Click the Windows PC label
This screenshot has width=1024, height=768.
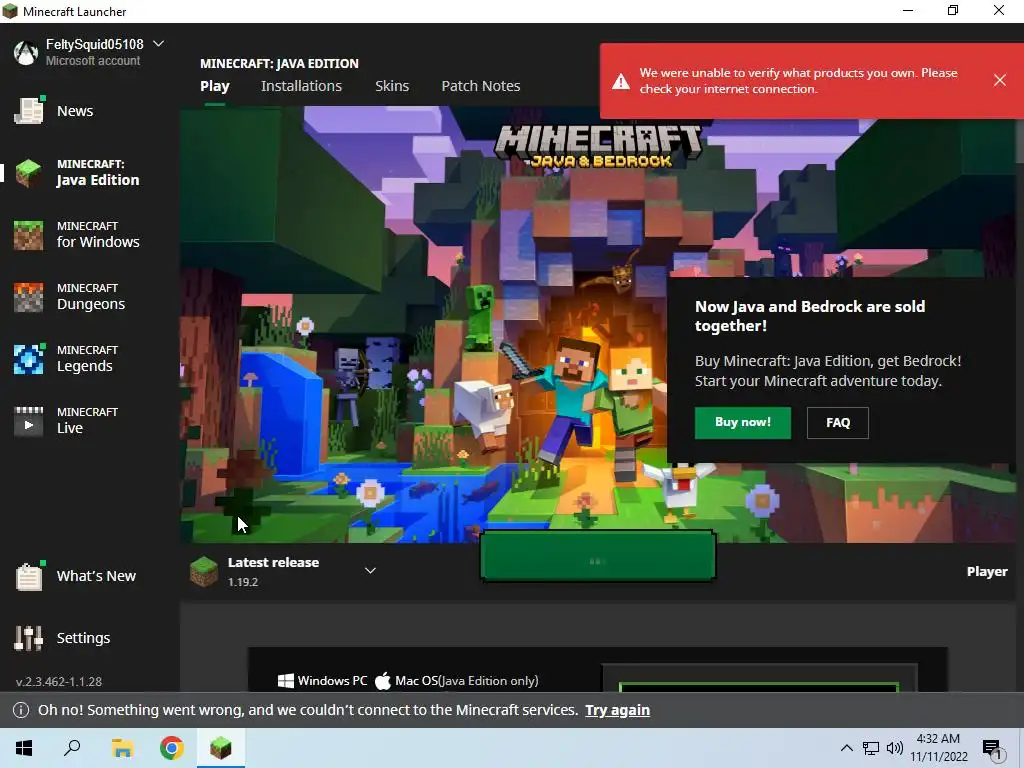[x=332, y=681]
